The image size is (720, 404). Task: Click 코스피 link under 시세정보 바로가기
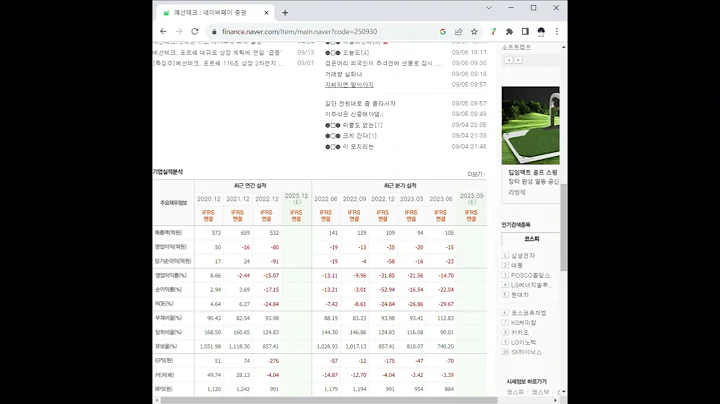coord(515,392)
